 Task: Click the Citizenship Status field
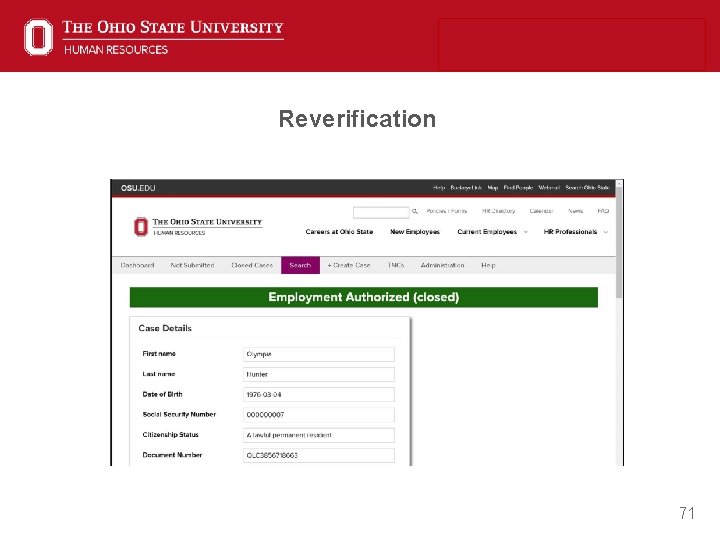[319, 435]
